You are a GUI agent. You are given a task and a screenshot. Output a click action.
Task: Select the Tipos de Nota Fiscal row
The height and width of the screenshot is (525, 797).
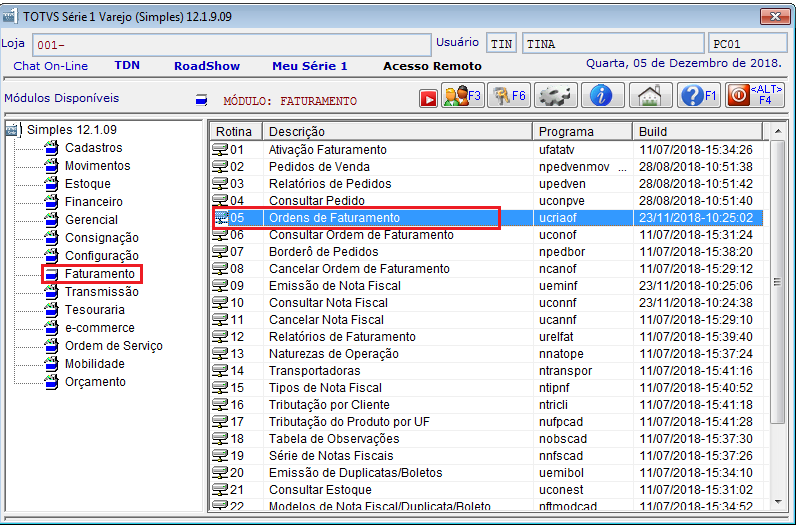coord(487,388)
